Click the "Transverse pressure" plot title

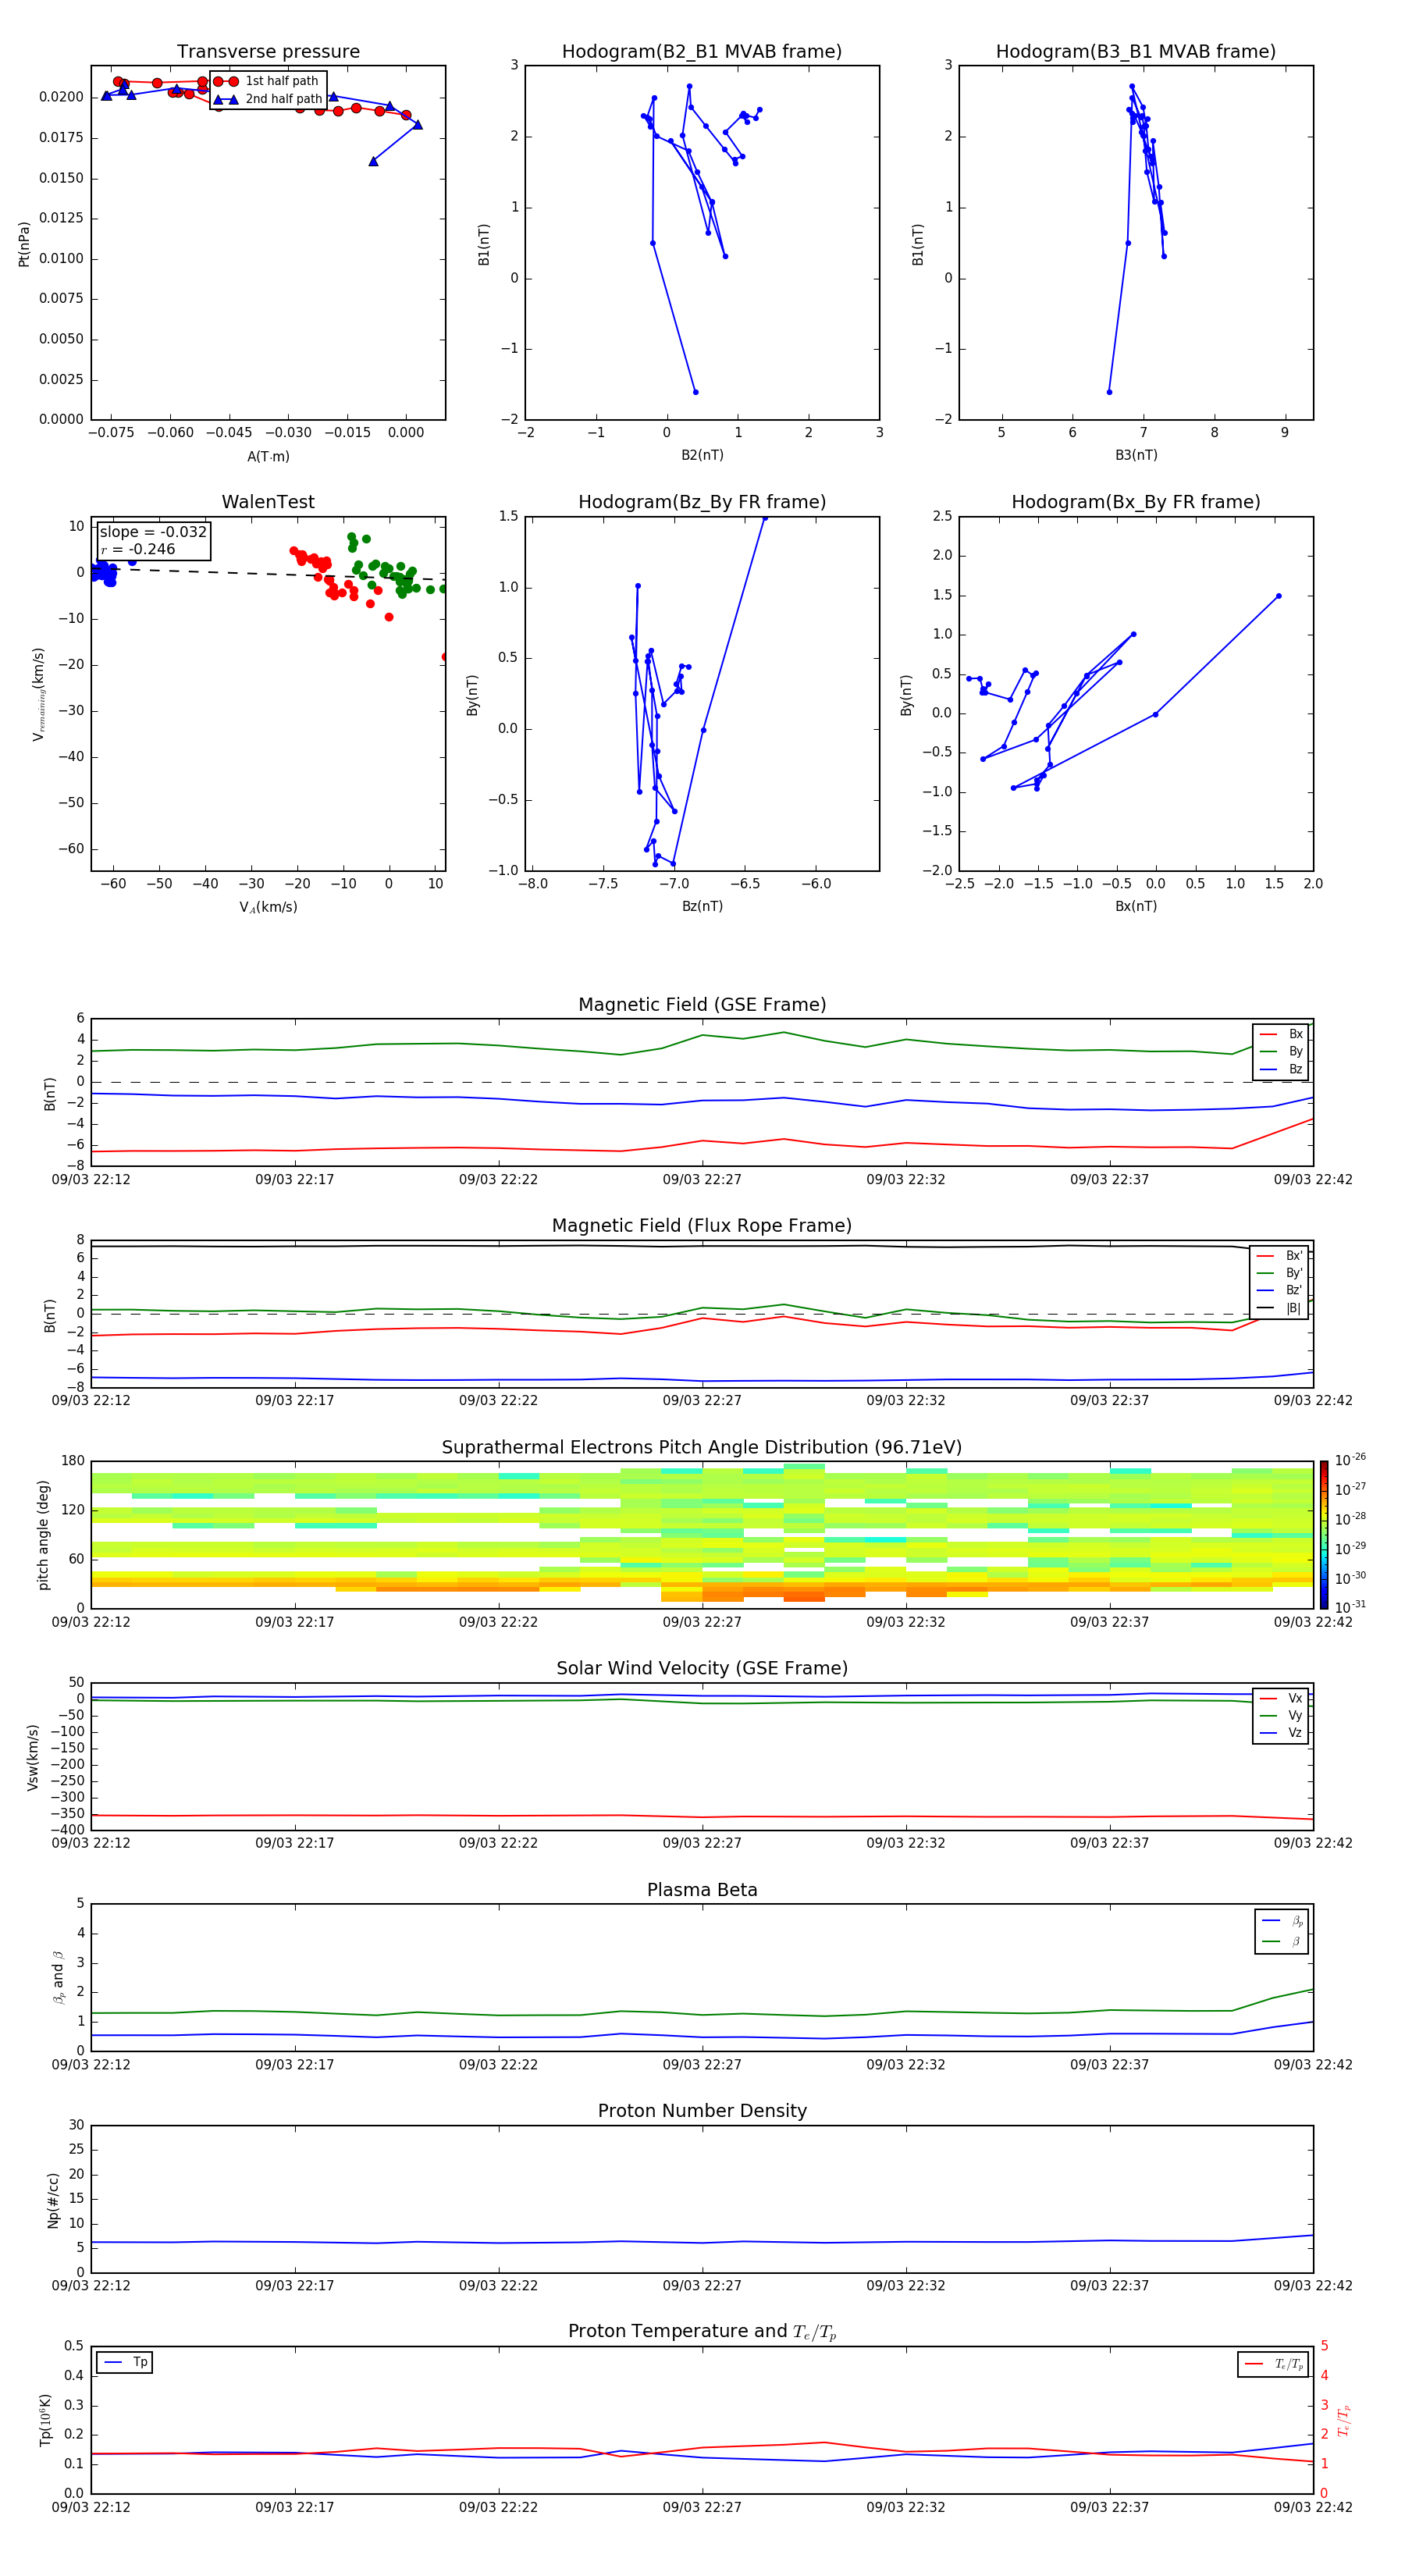coord(268,52)
